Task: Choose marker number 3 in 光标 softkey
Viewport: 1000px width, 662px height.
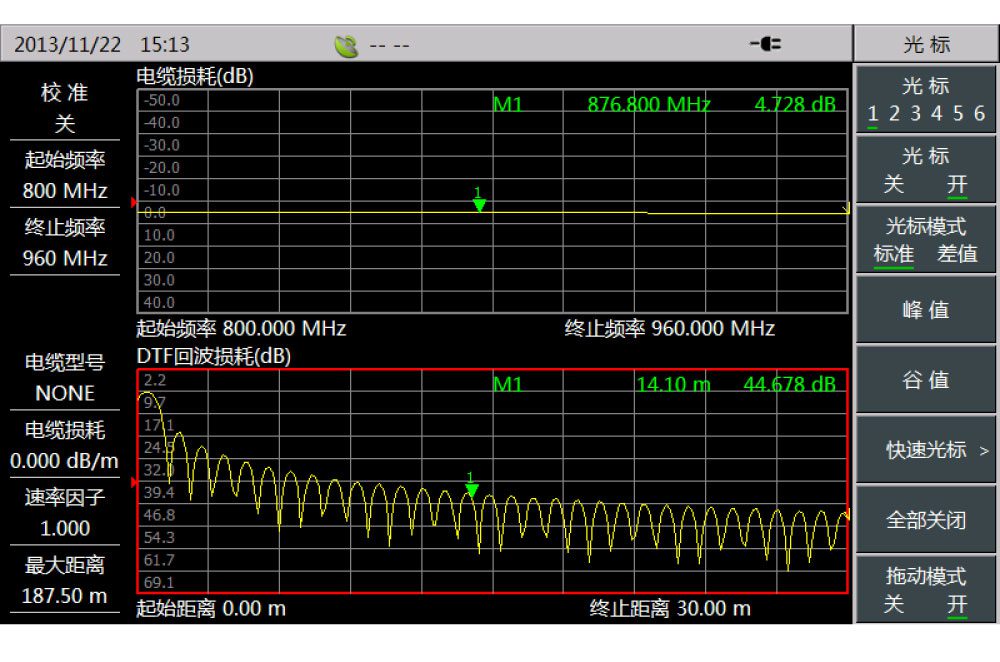Action: click(915, 114)
